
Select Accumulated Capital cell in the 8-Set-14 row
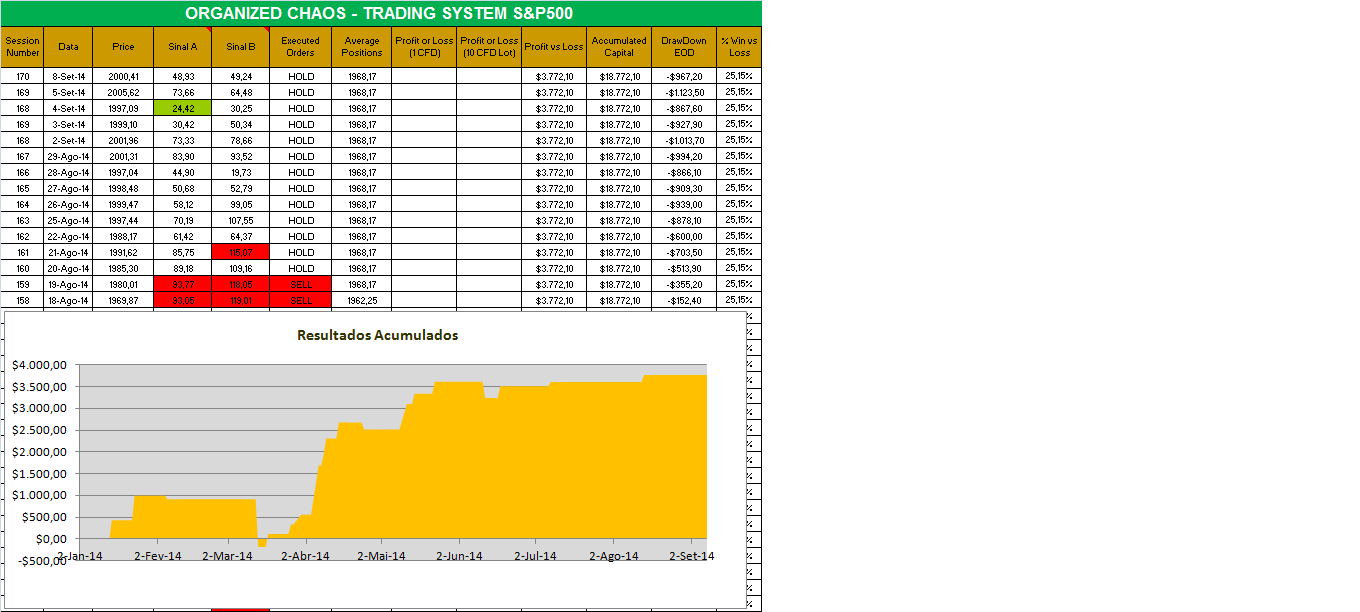619,76
